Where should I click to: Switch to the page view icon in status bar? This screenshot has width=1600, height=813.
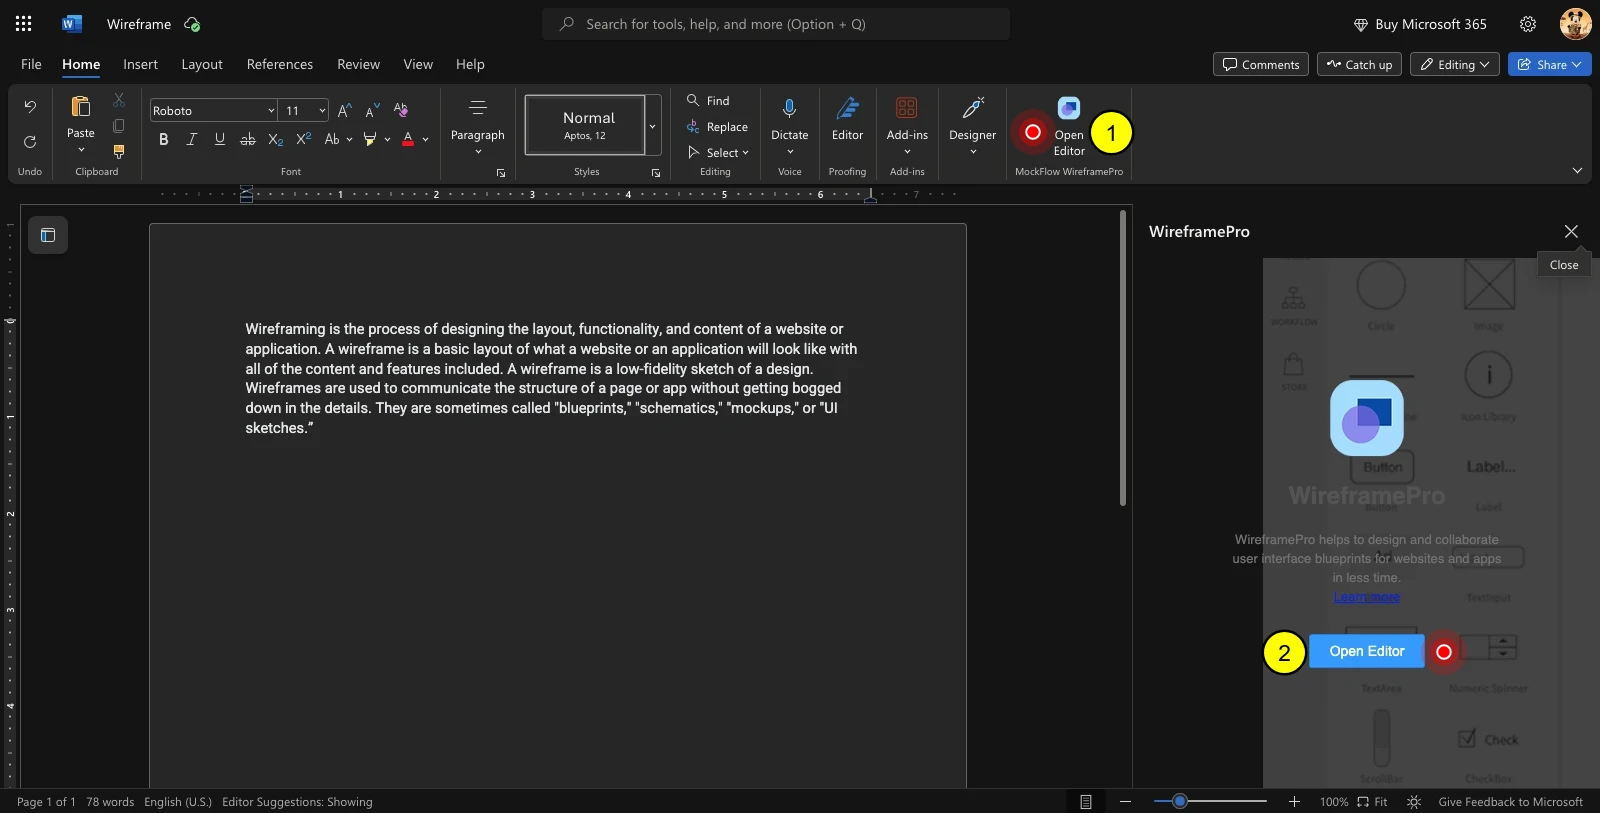coord(1086,802)
